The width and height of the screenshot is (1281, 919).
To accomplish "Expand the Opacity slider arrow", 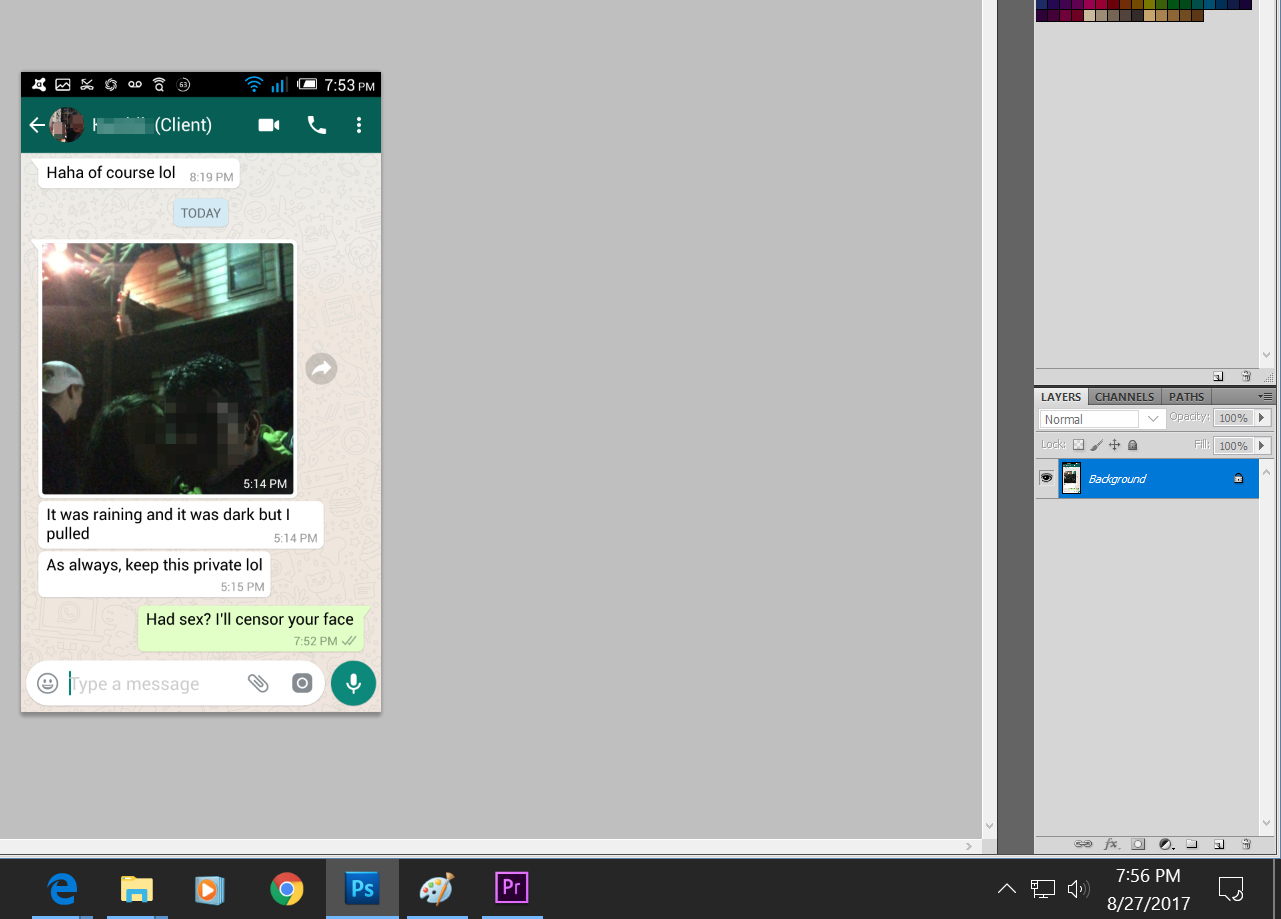I will (1262, 418).
